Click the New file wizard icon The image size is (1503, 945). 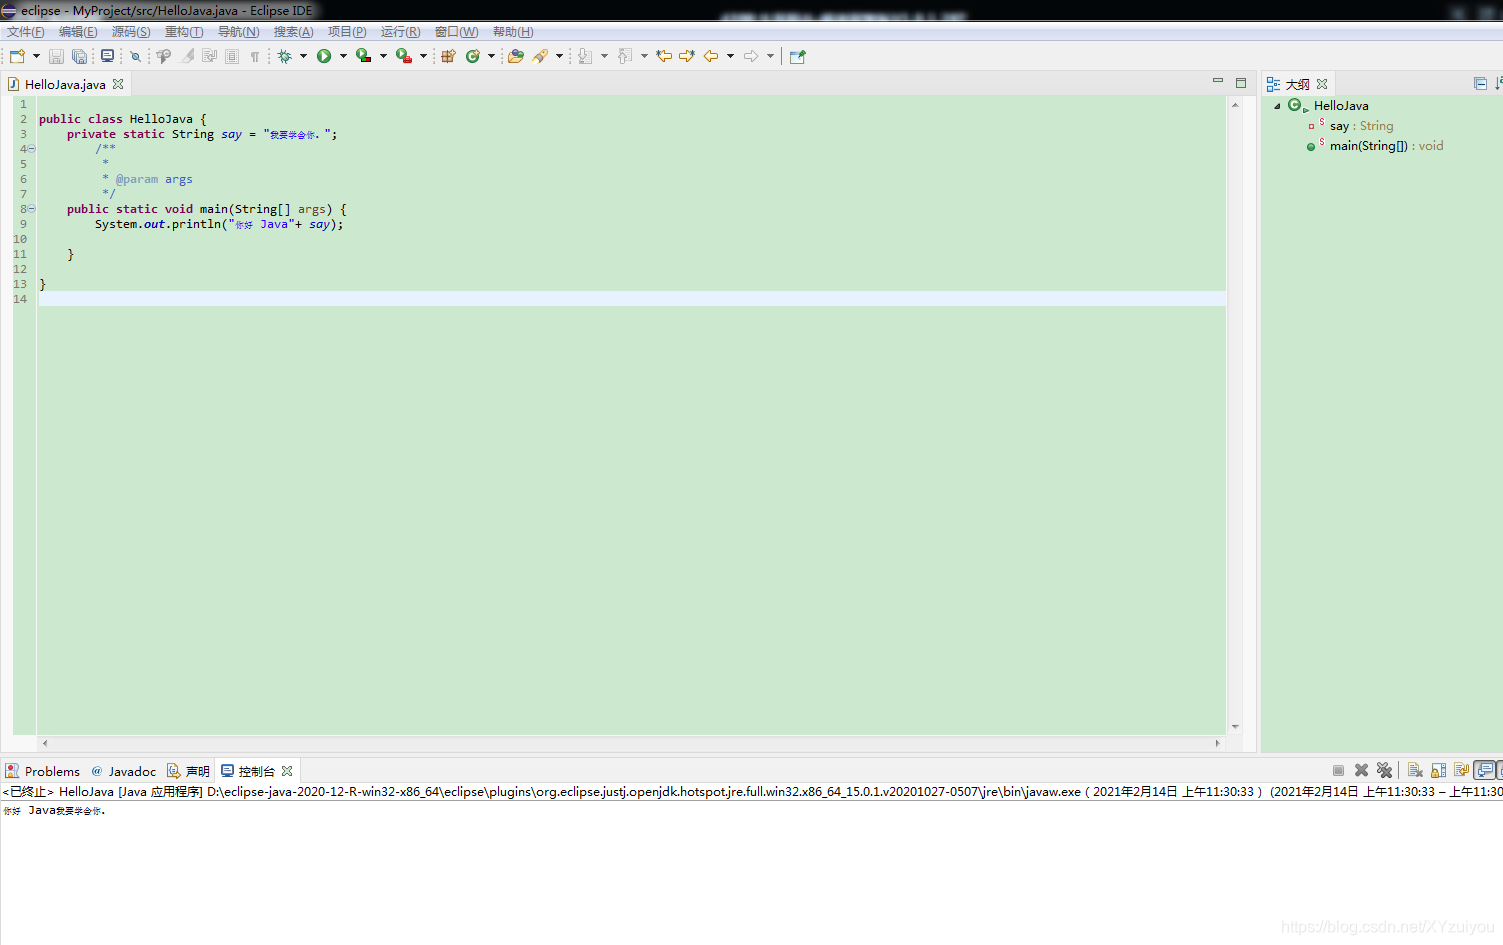click(x=17, y=56)
